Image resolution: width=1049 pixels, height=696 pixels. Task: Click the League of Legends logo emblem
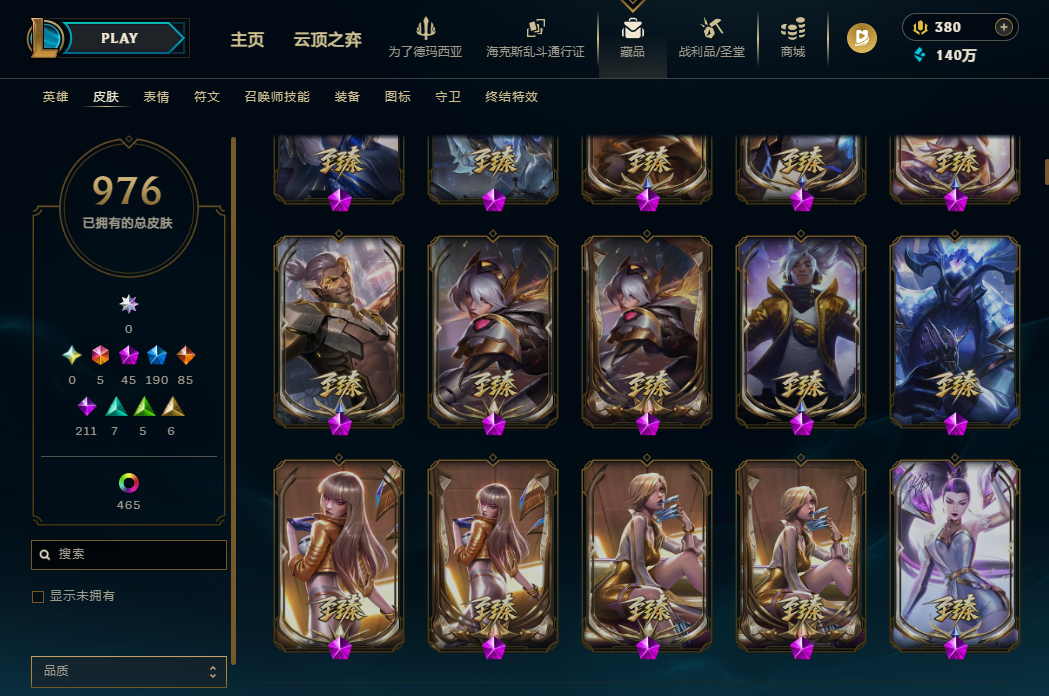click(44, 38)
